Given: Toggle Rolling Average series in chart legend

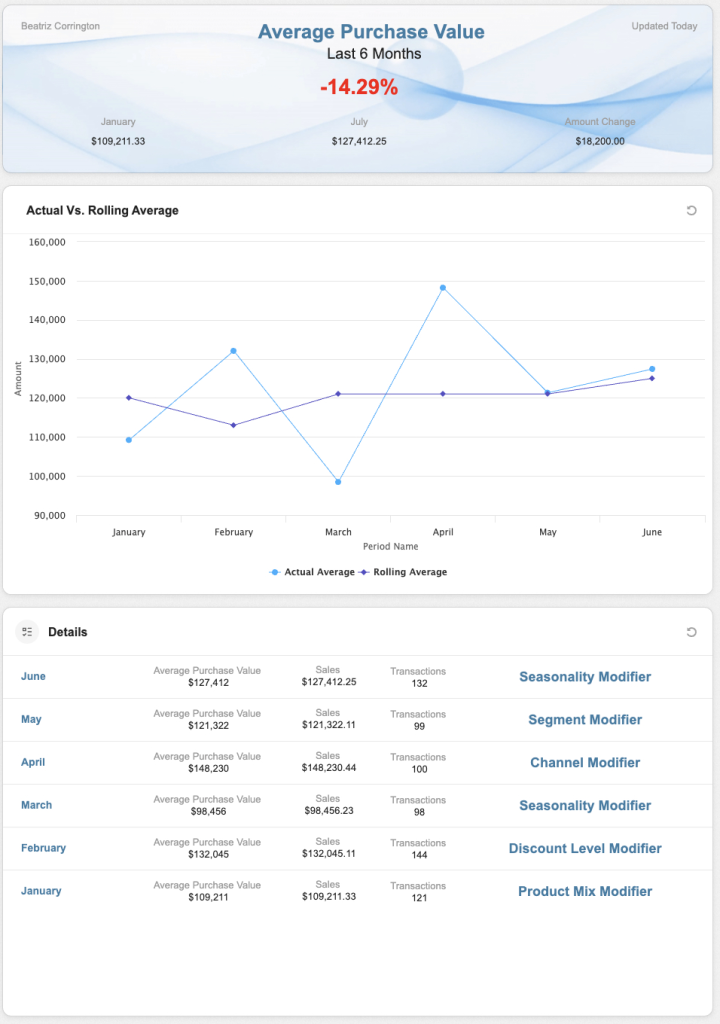Looking at the screenshot, I should point(404,572).
